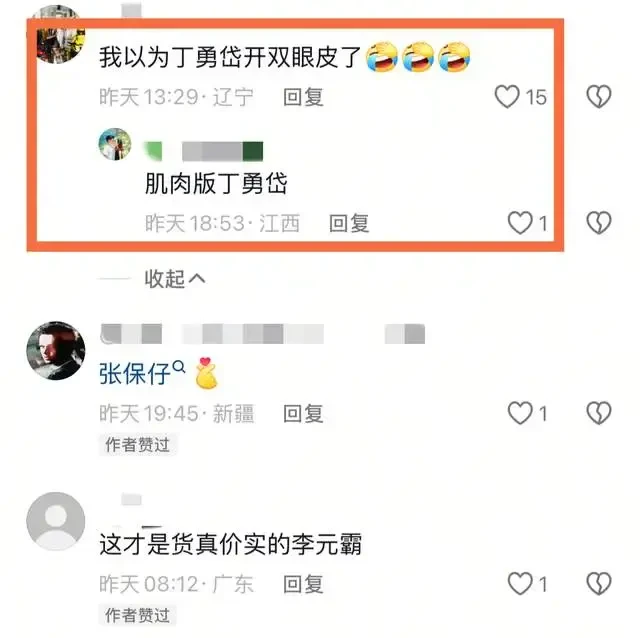Viewport: 640px width, 638px height.
Task: Dislike the comment from 辽宁 at 13:29
Action: point(599,97)
